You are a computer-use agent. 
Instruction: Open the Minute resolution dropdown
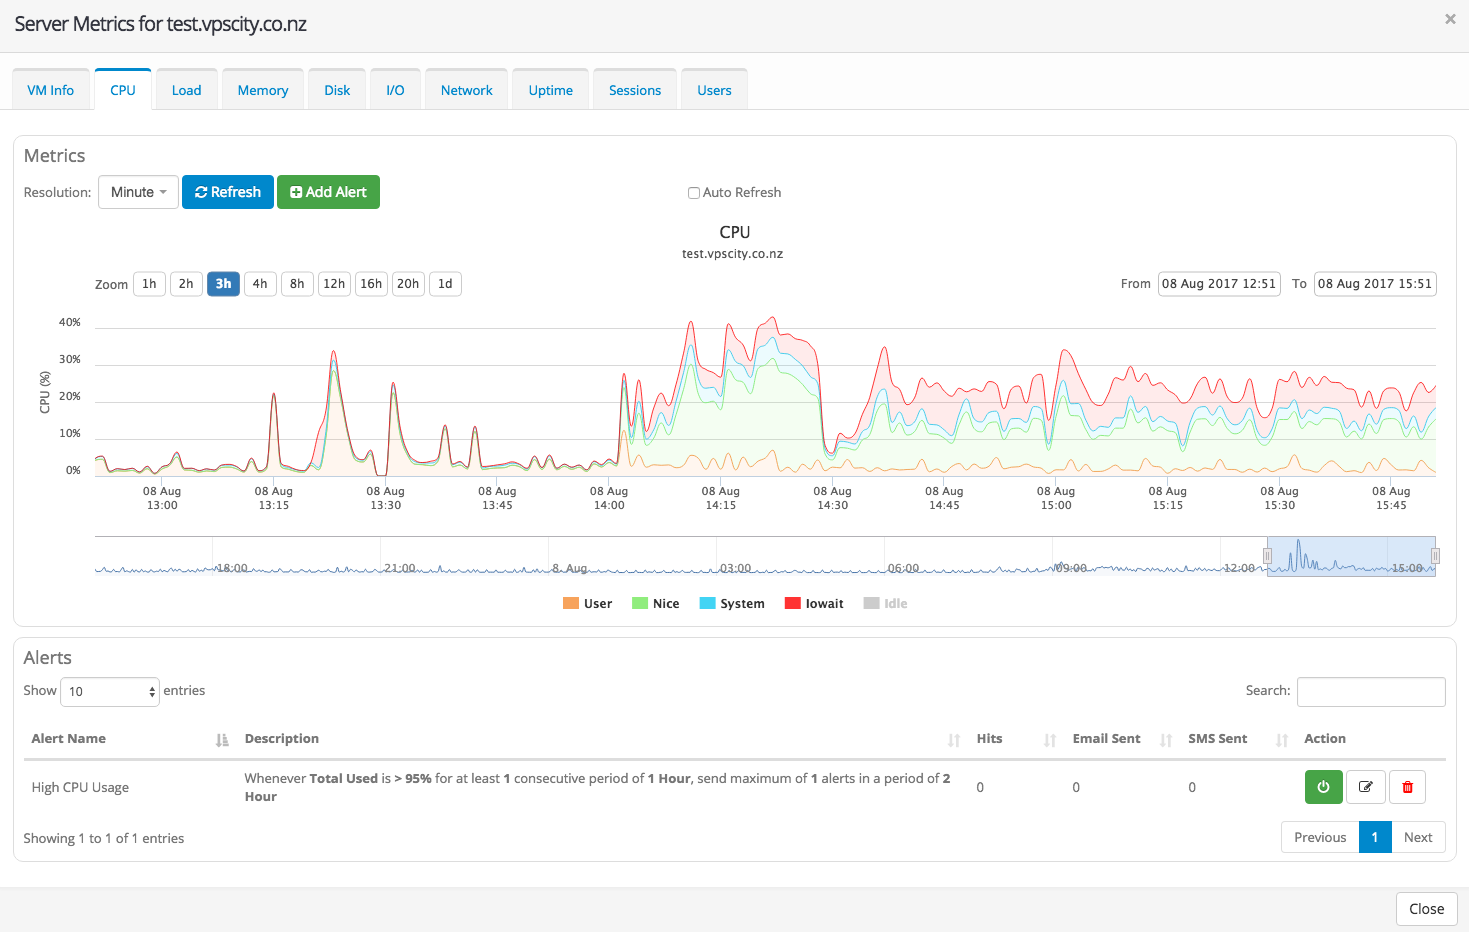click(138, 192)
